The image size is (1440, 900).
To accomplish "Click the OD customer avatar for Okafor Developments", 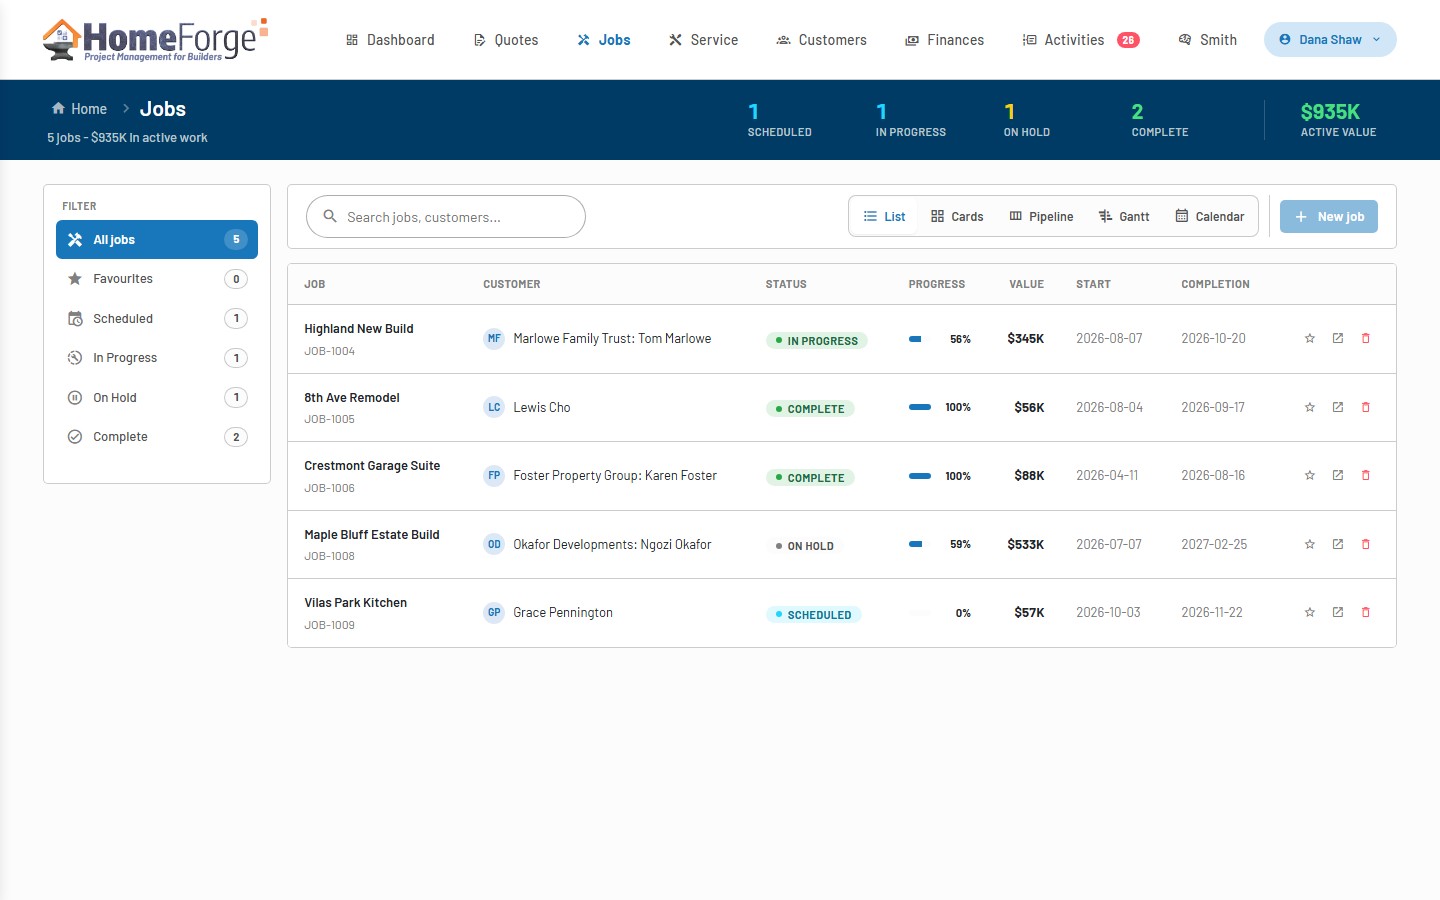I will click(494, 544).
